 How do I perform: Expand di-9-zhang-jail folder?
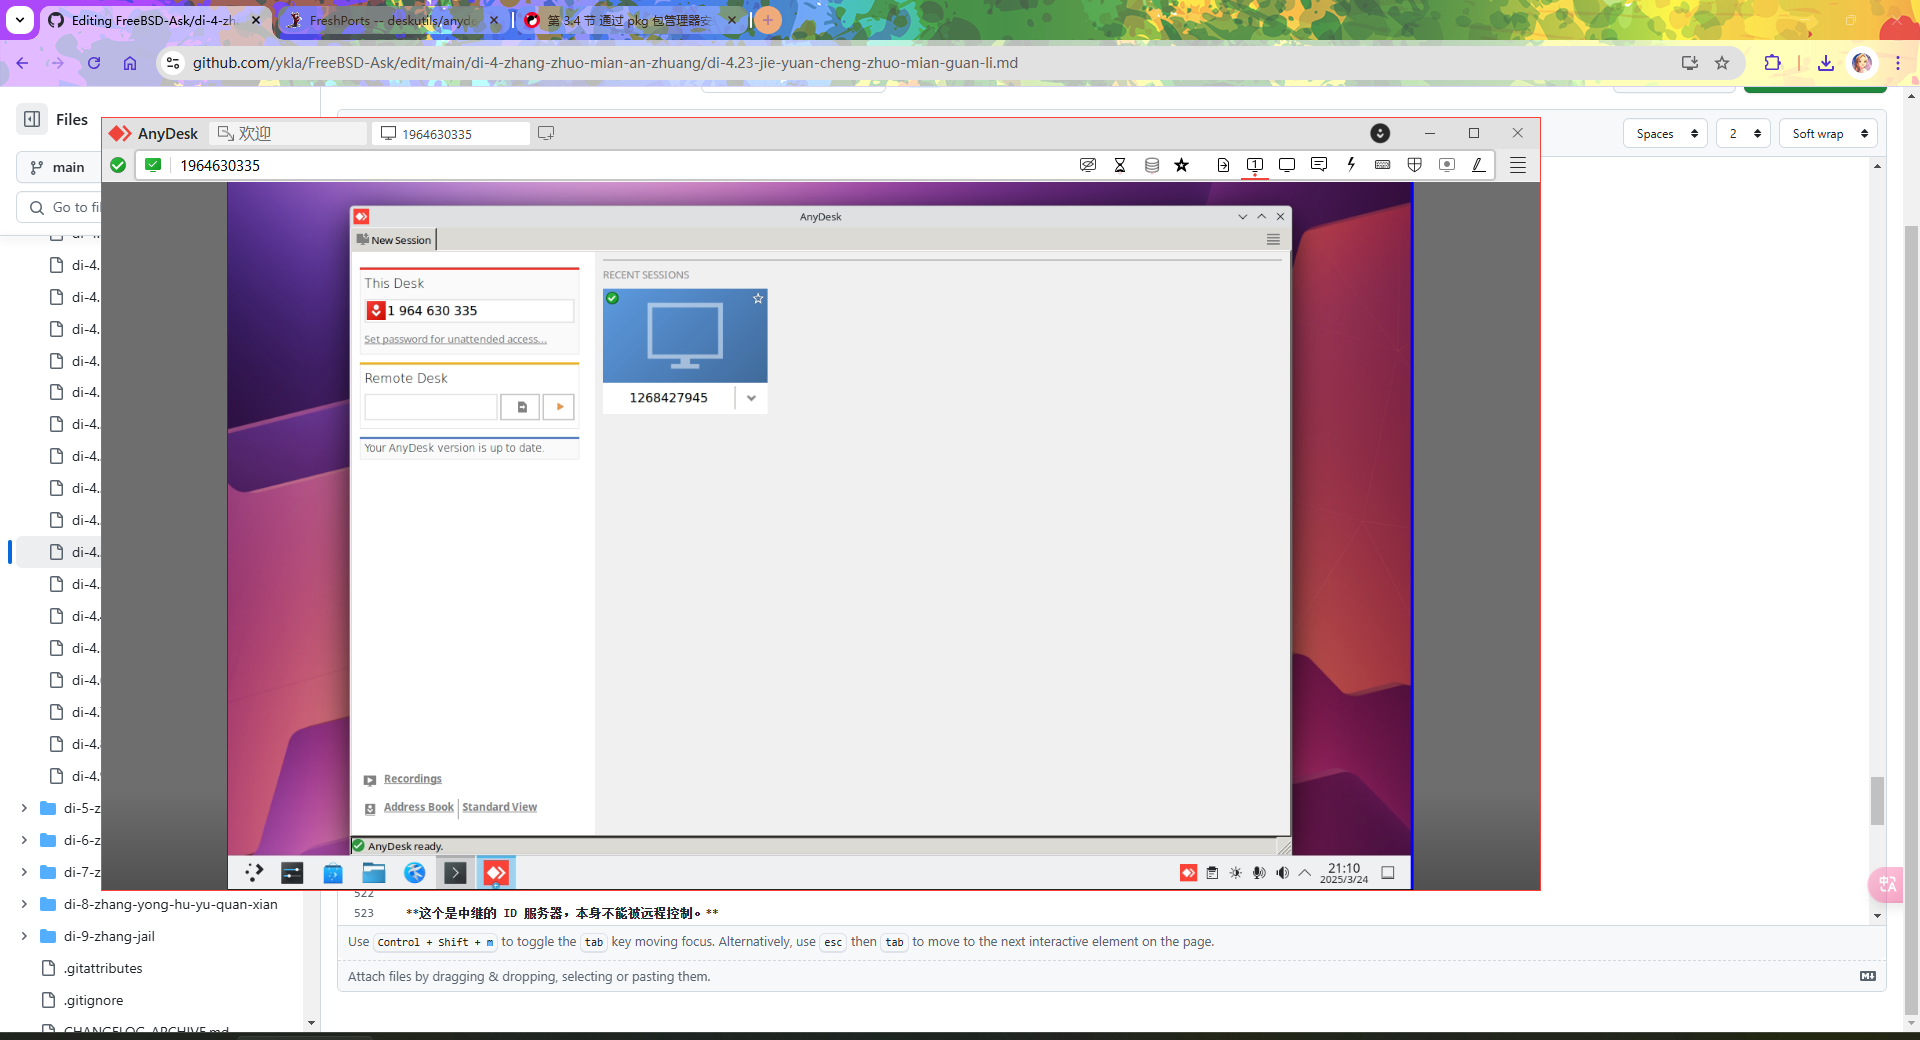click(x=24, y=936)
